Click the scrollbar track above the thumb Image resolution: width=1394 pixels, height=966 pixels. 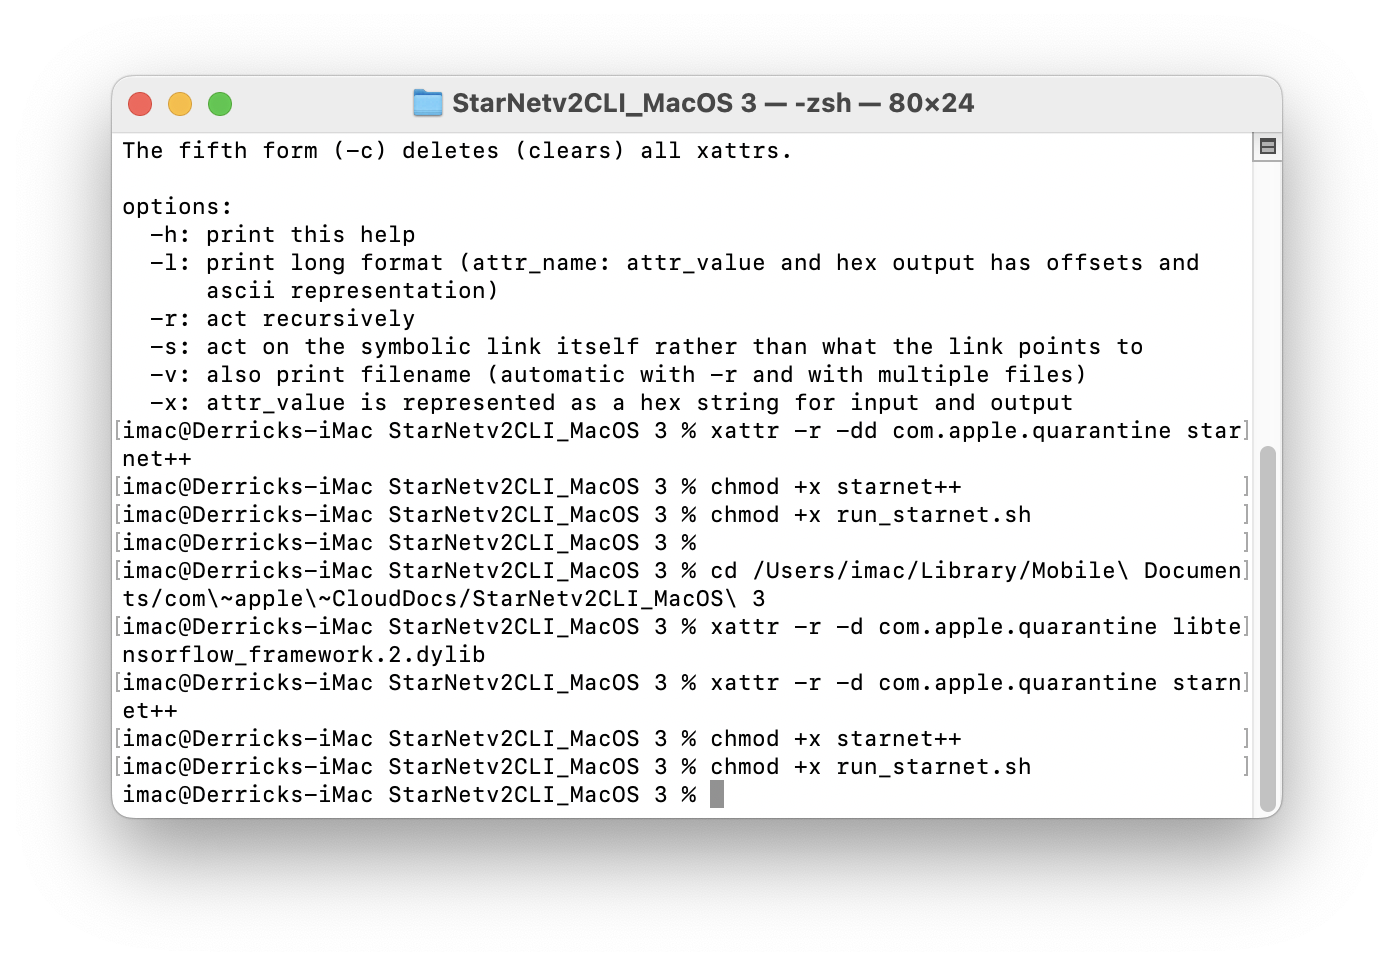[x=1267, y=300]
